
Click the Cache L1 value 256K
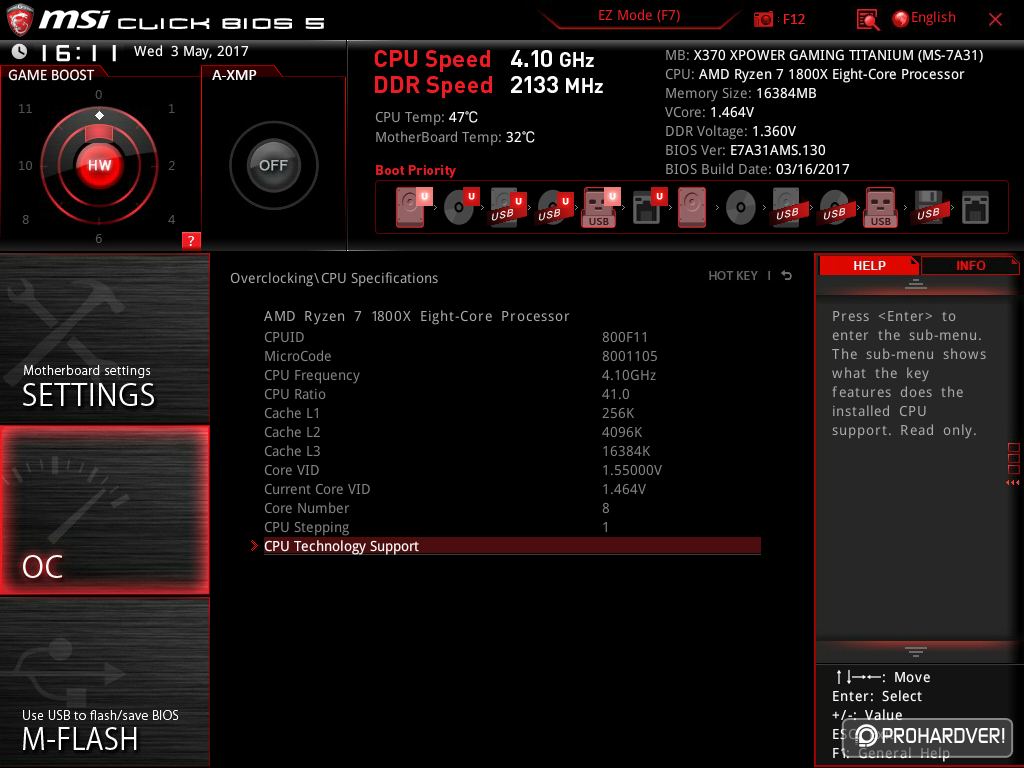[617, 413]
